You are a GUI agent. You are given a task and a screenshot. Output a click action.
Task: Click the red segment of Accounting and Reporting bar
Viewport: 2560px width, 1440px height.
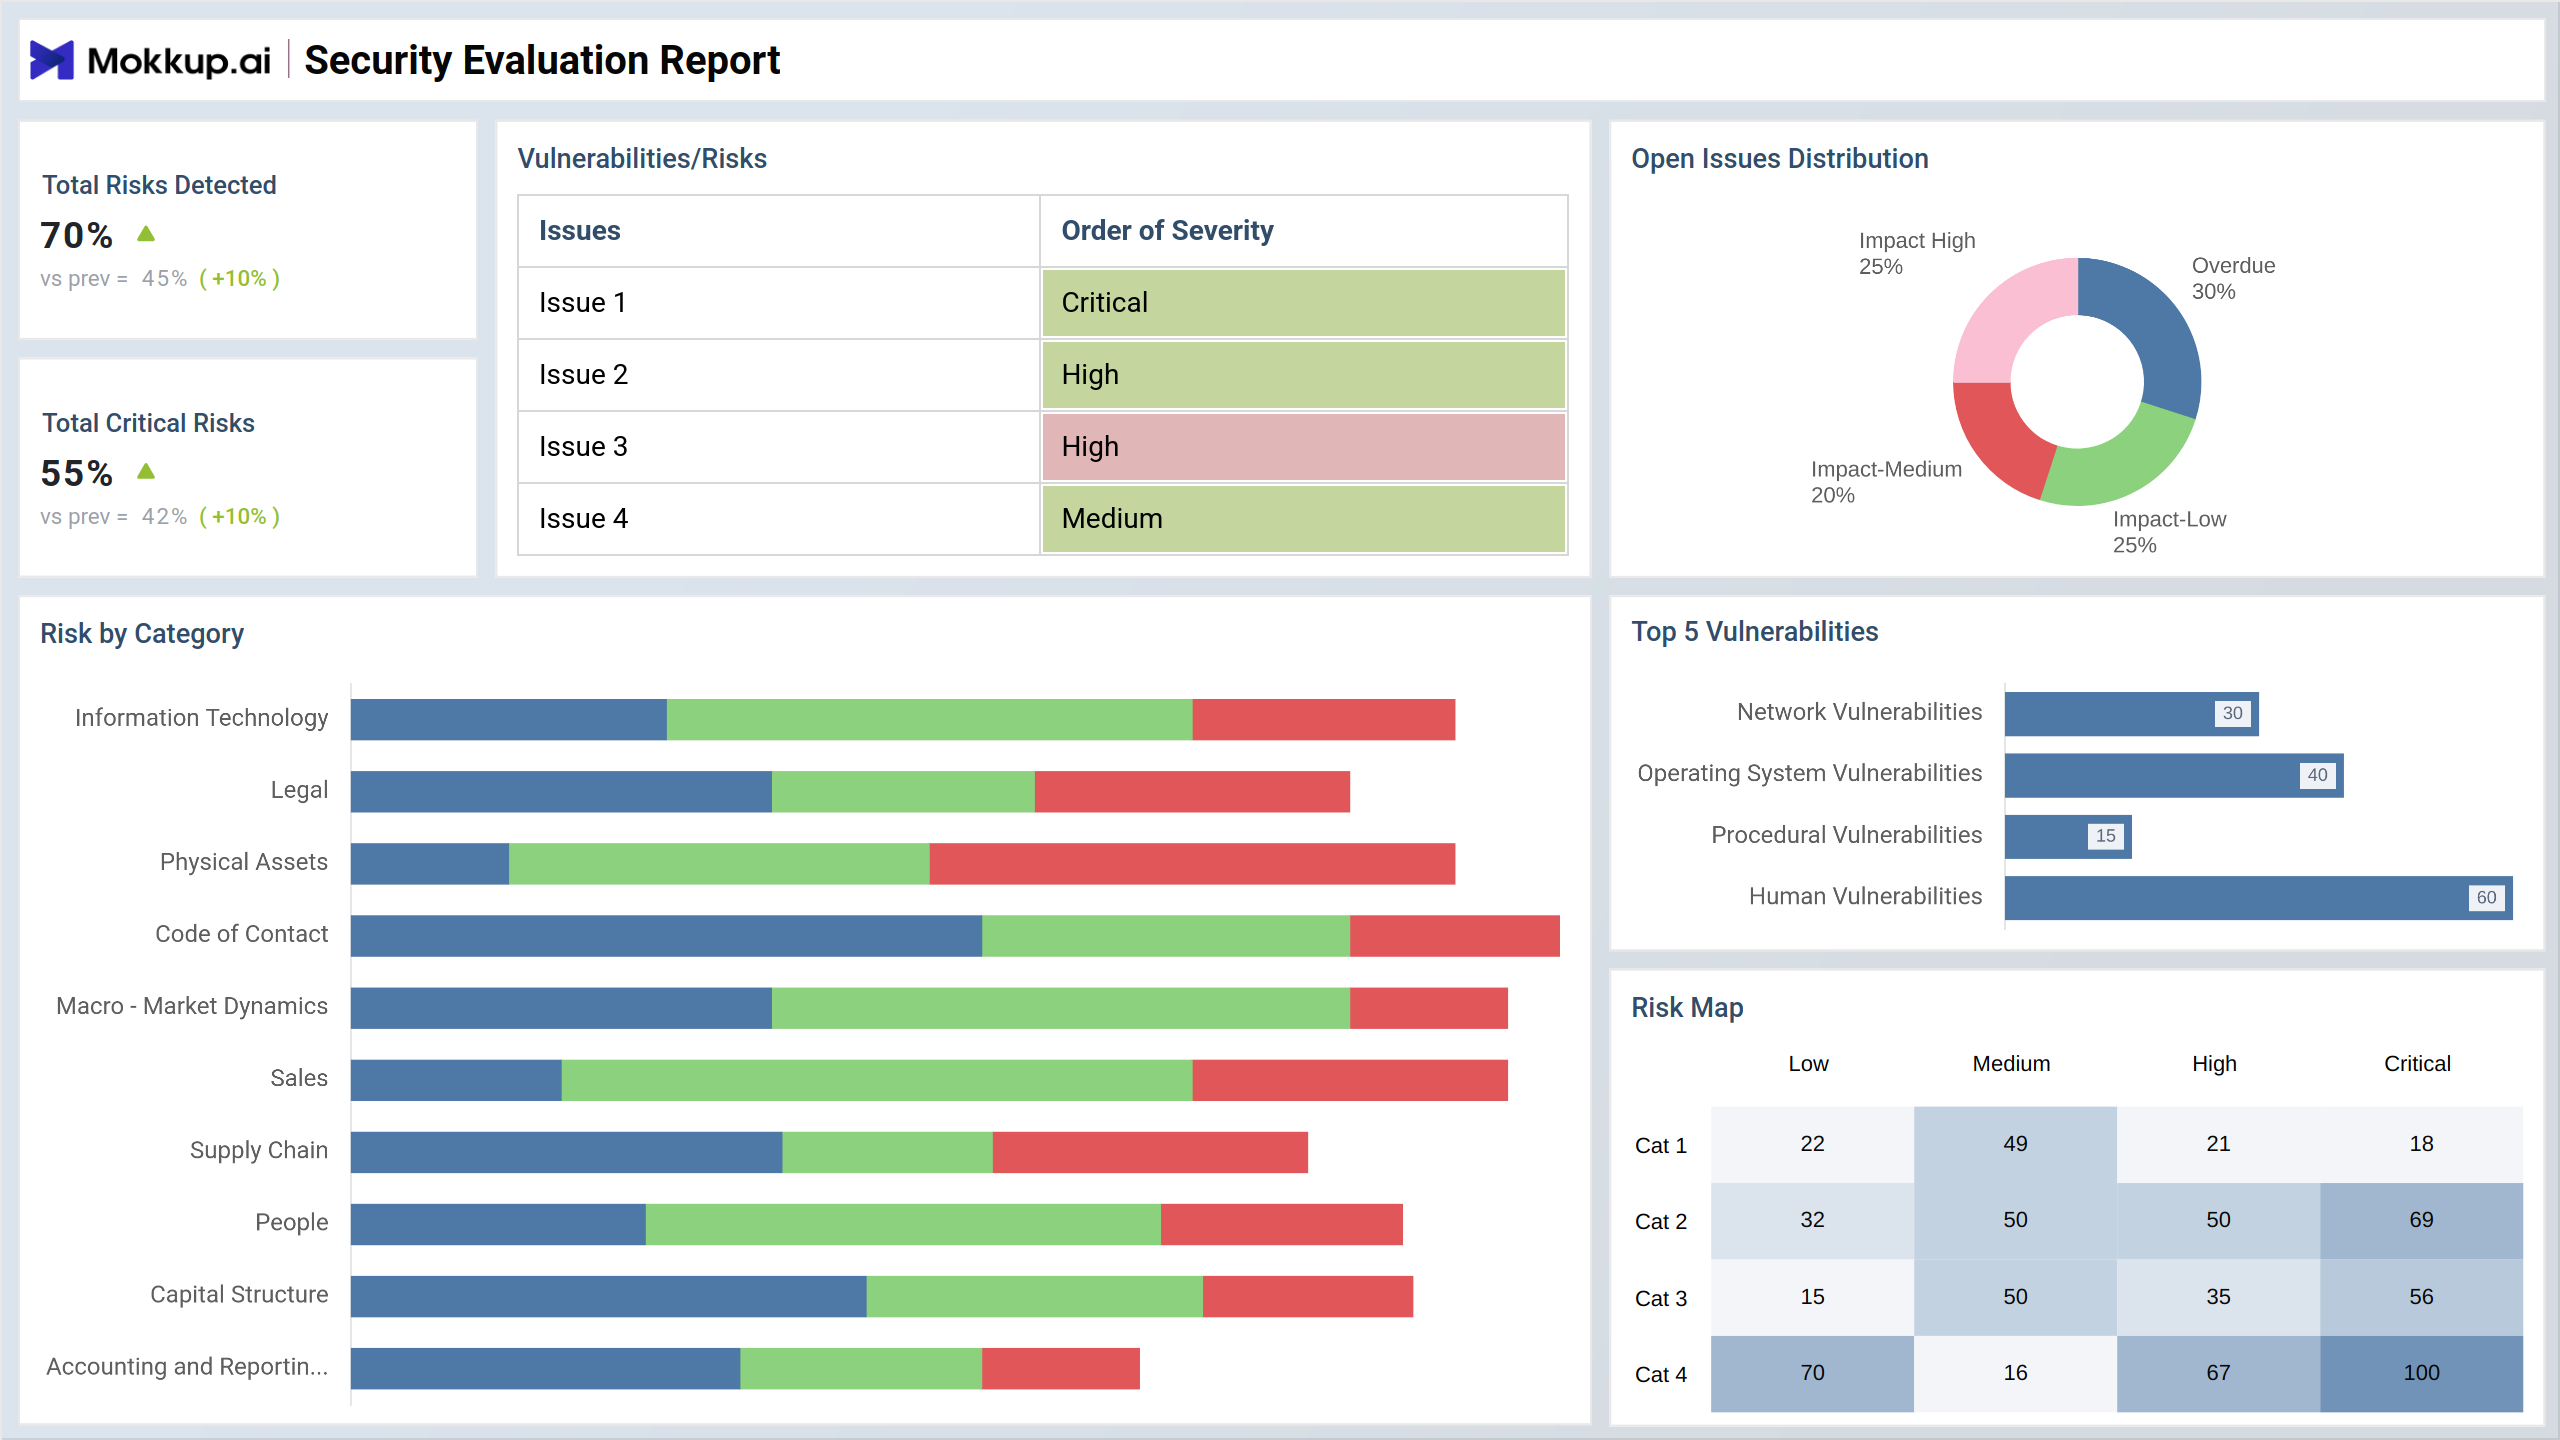(x=1061, y=1368)
